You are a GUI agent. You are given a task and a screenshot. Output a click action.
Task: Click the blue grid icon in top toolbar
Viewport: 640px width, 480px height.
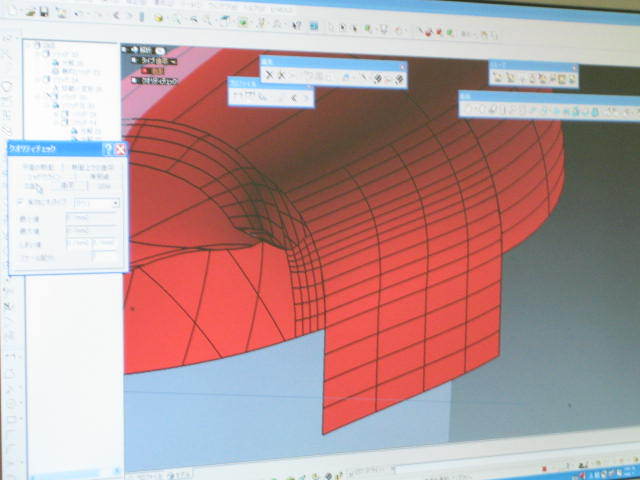point(314,27)
